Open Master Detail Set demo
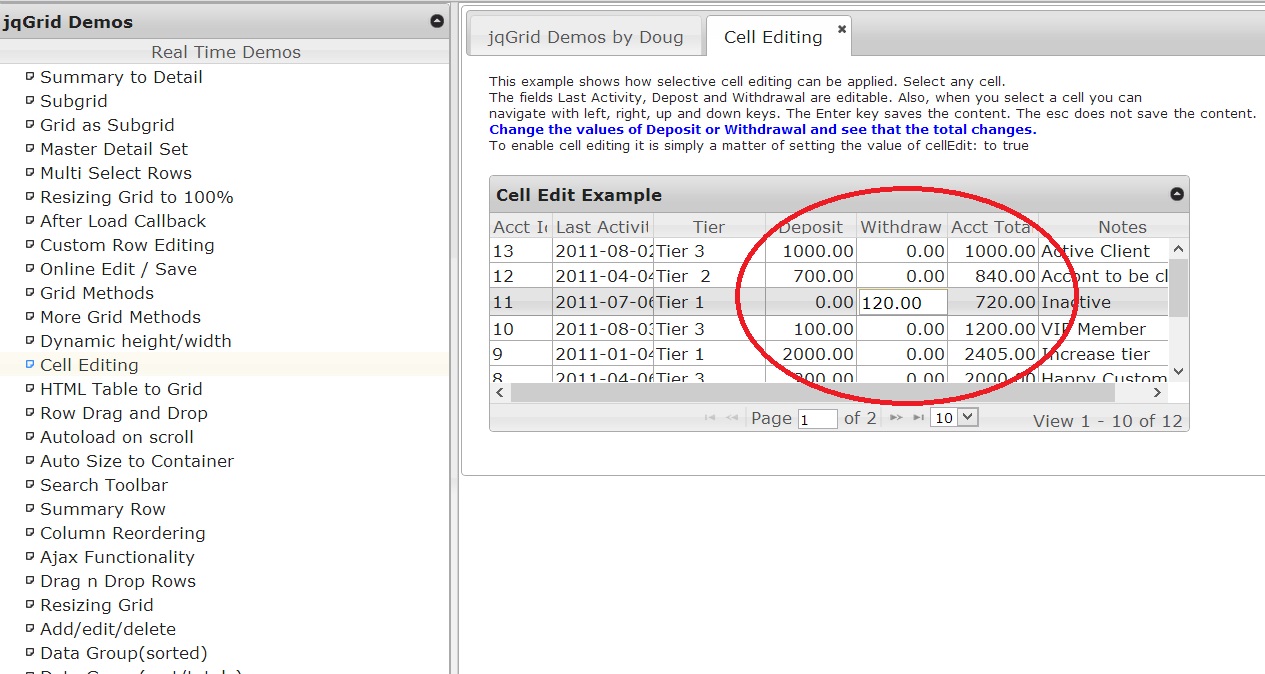Image resolution: width=1265 pixels, height=674 pixels. tap(114, 149)
